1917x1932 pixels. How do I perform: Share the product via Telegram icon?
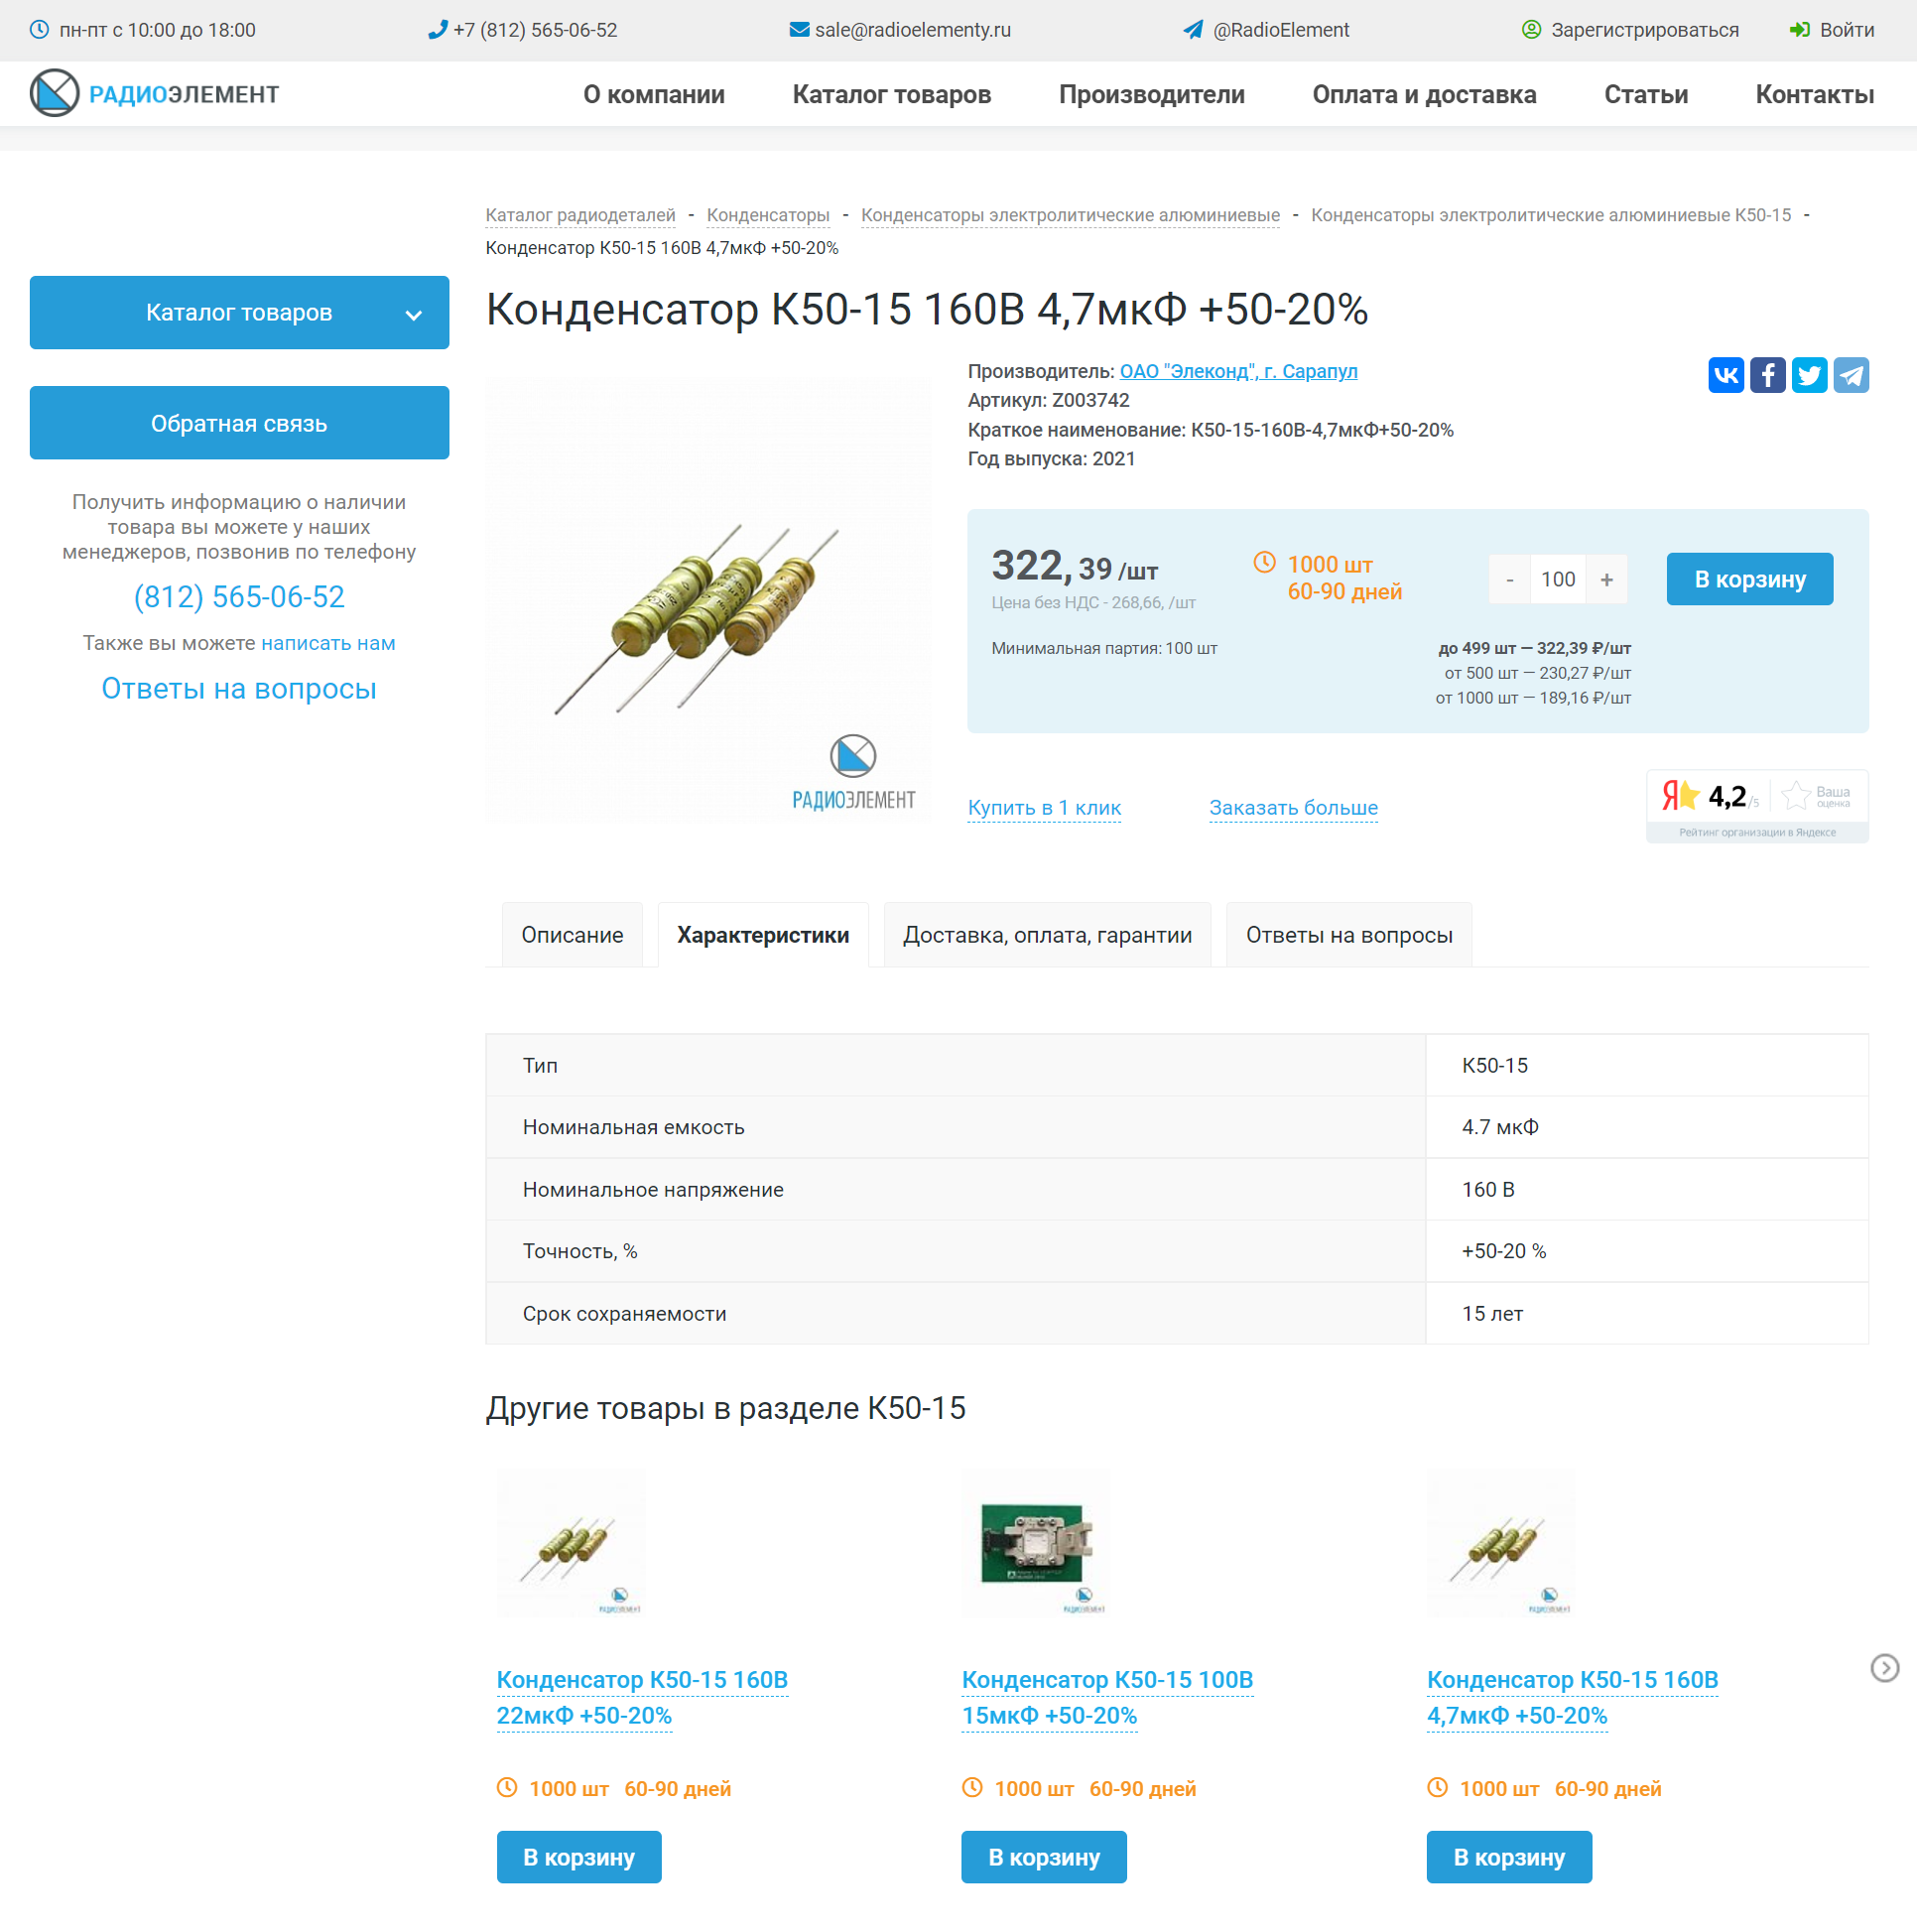point(1851,375)
